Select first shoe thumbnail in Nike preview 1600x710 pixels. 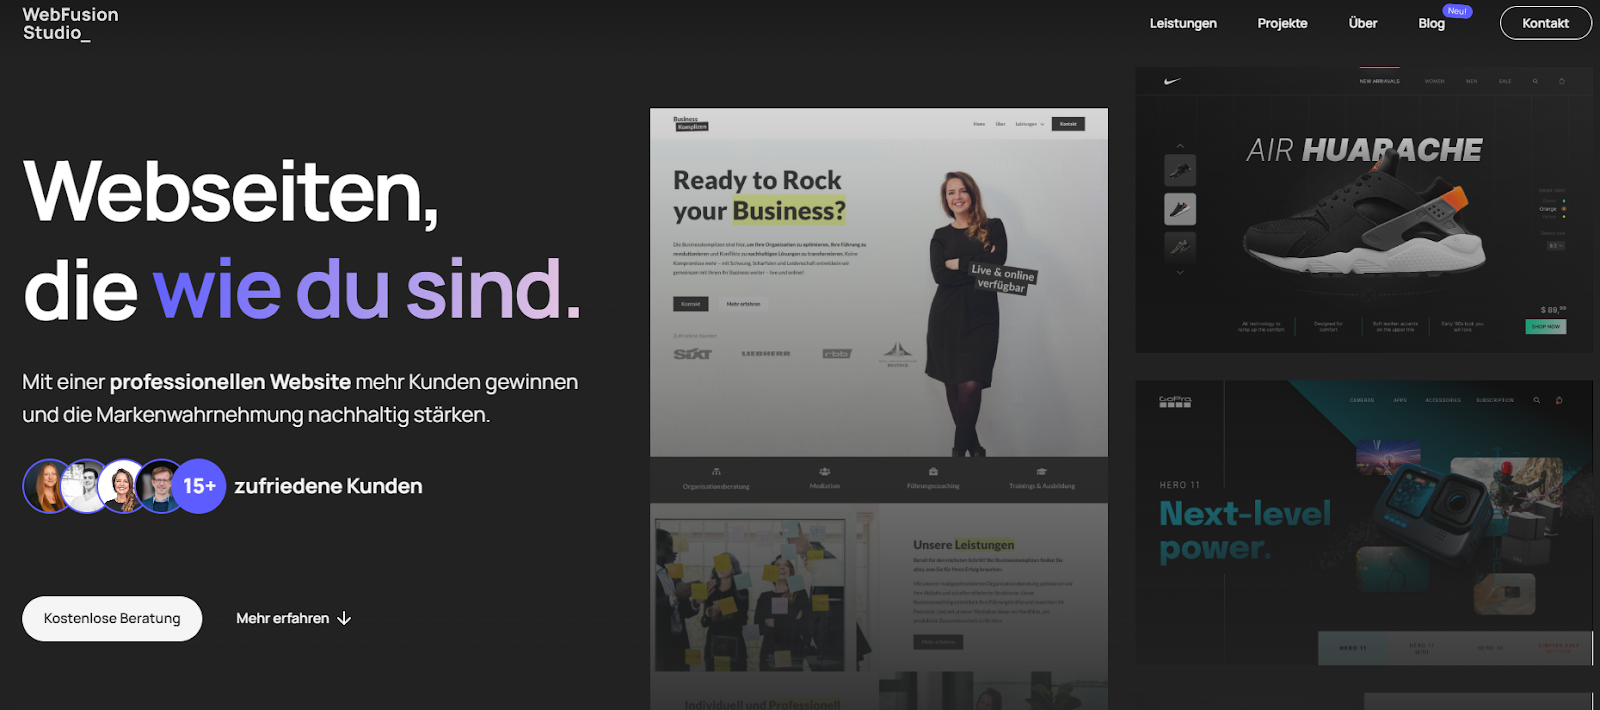click(1180, 170)
